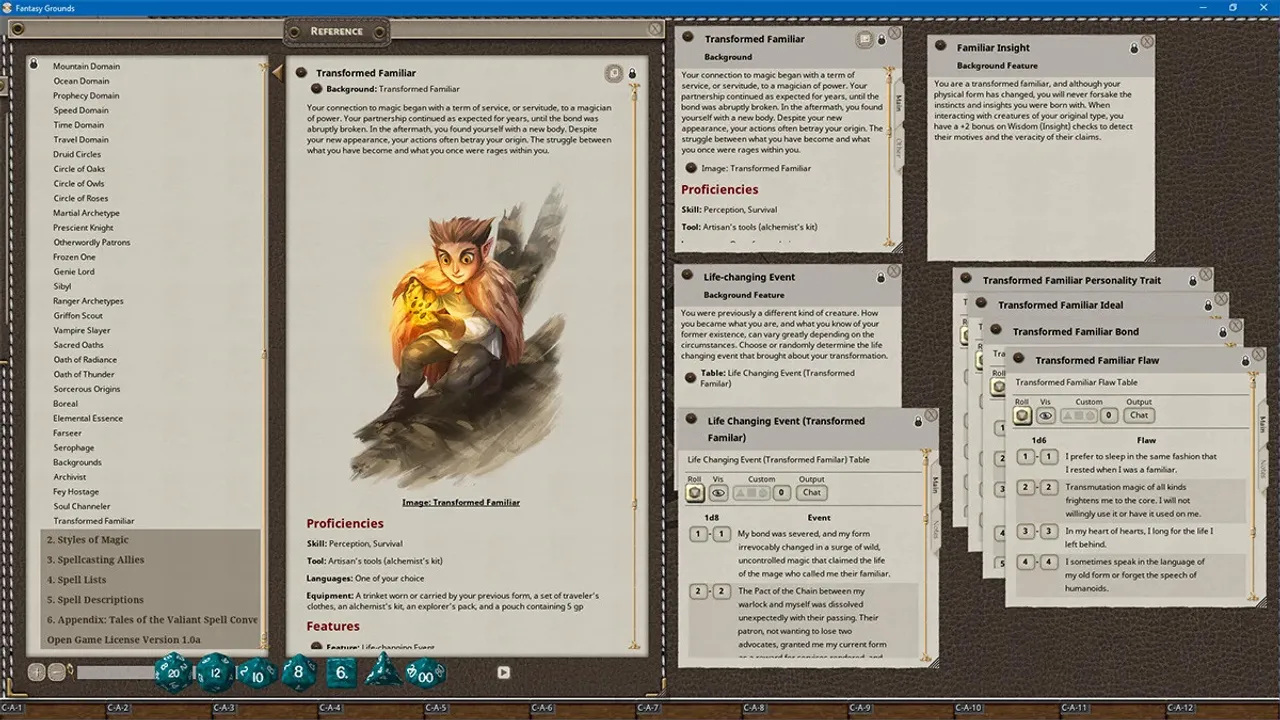Click share icon in Transformed Familiar Background window
Image resolution: width=1280 pixels, height=720 pixels.
865,39
